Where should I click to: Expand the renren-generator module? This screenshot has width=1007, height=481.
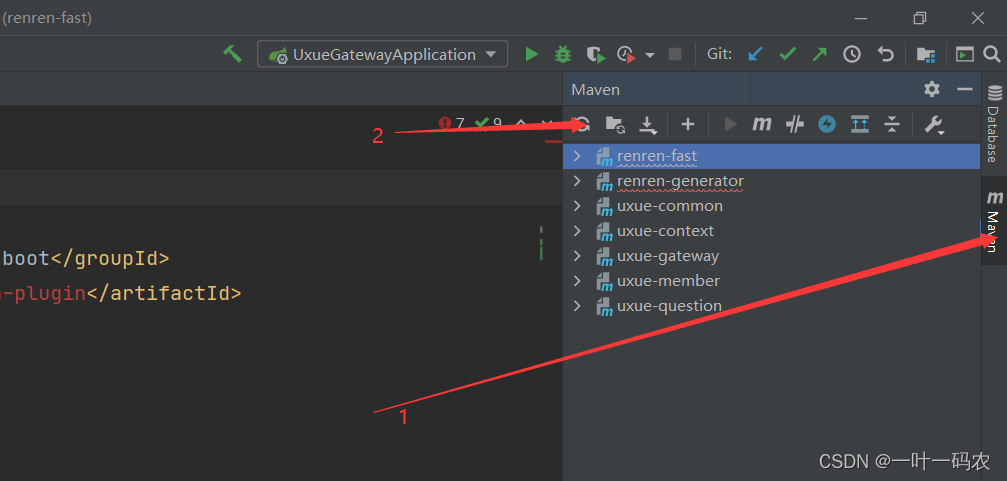pos(577,181)
